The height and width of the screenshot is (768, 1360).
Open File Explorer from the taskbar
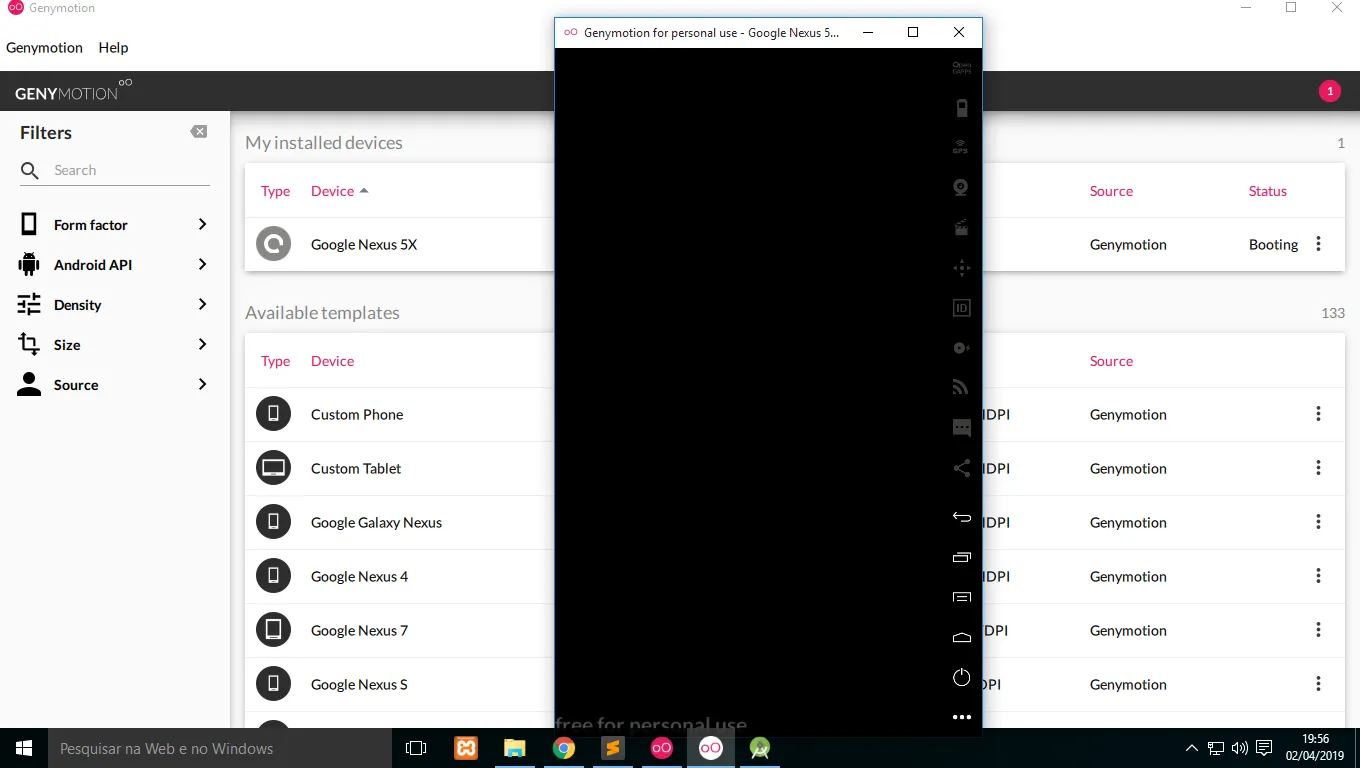515,748
